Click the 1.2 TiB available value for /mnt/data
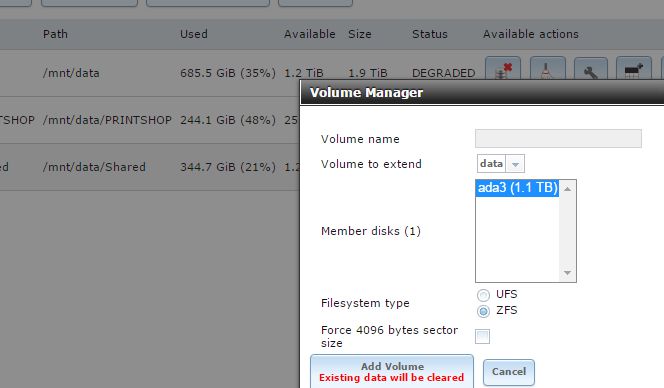The image size is (664, 388). (304, 73)
